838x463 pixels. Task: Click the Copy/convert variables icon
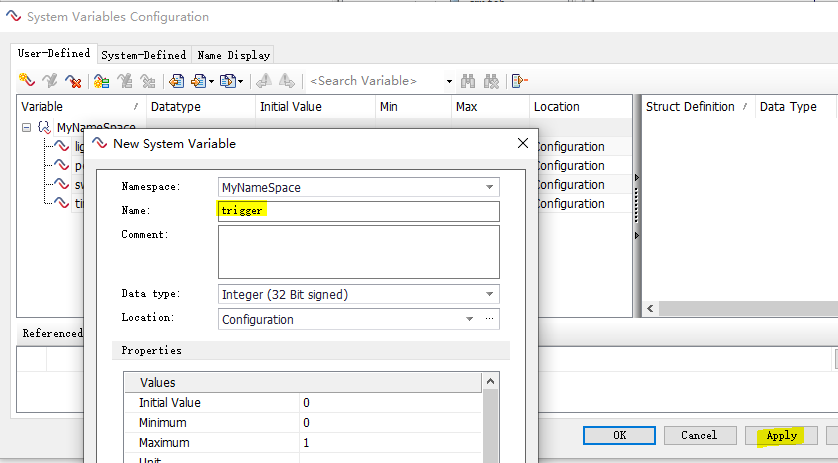point(228,81)
